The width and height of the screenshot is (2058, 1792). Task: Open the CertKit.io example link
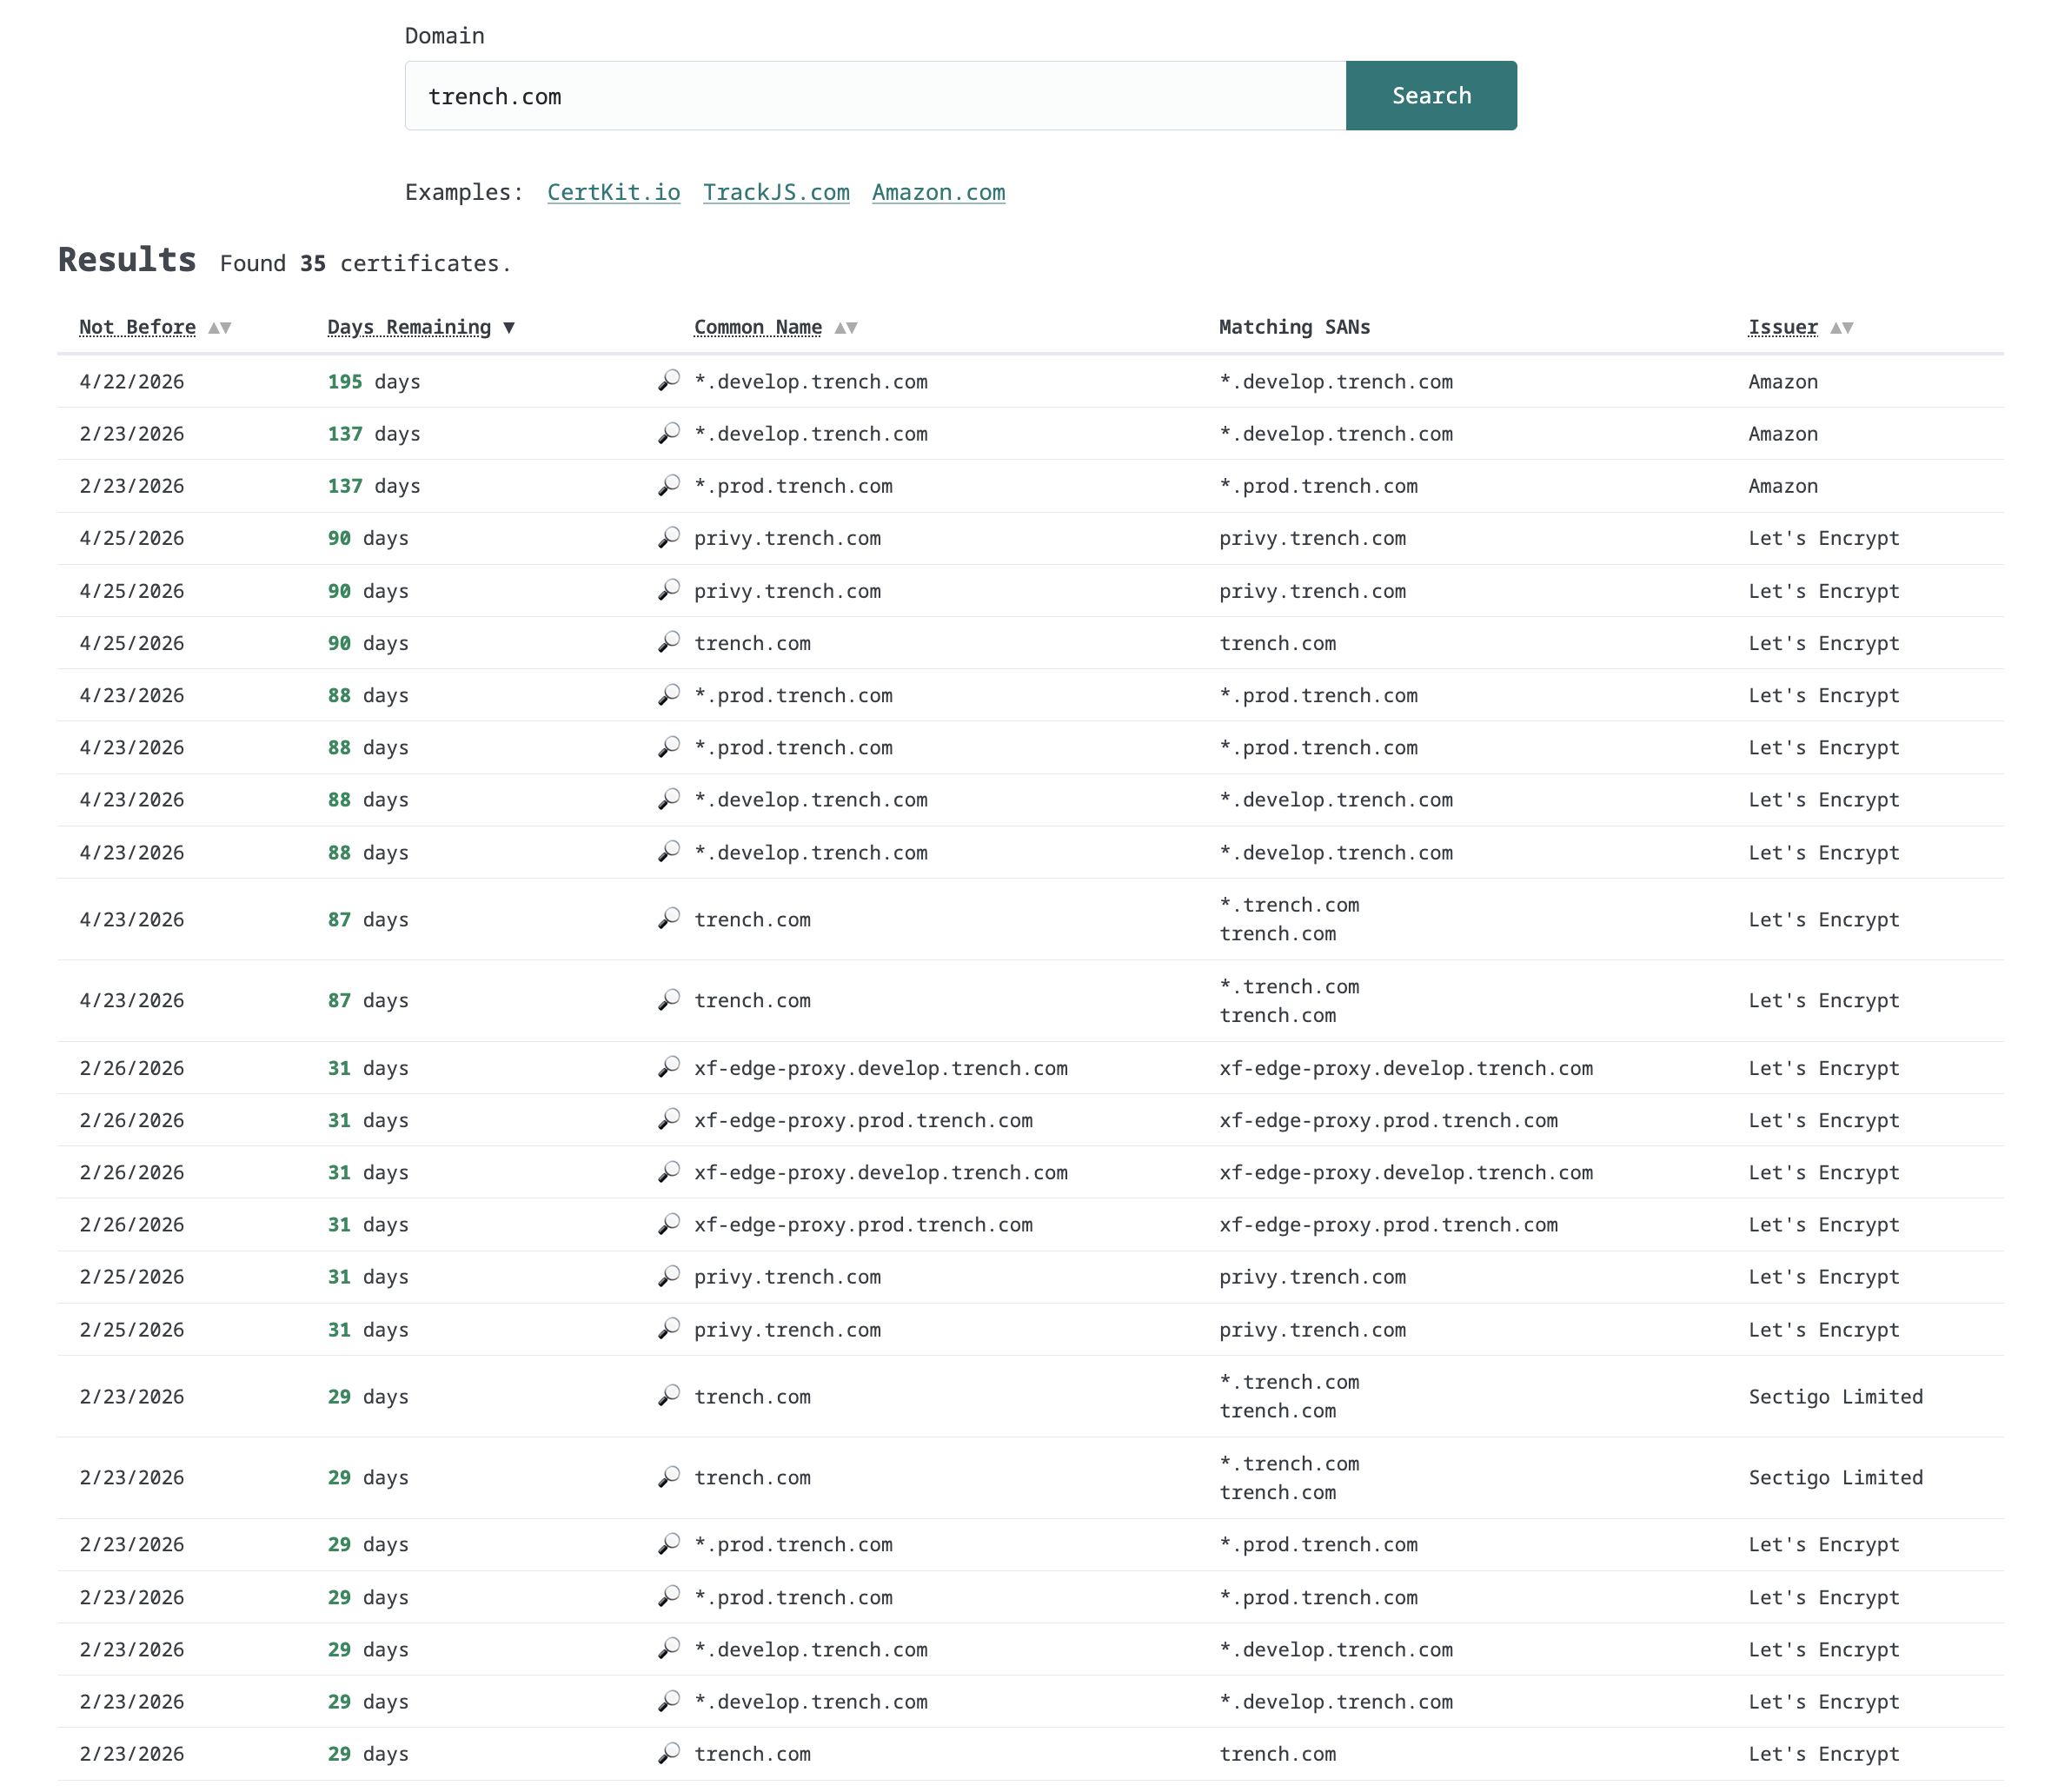[x=613, y=192]
